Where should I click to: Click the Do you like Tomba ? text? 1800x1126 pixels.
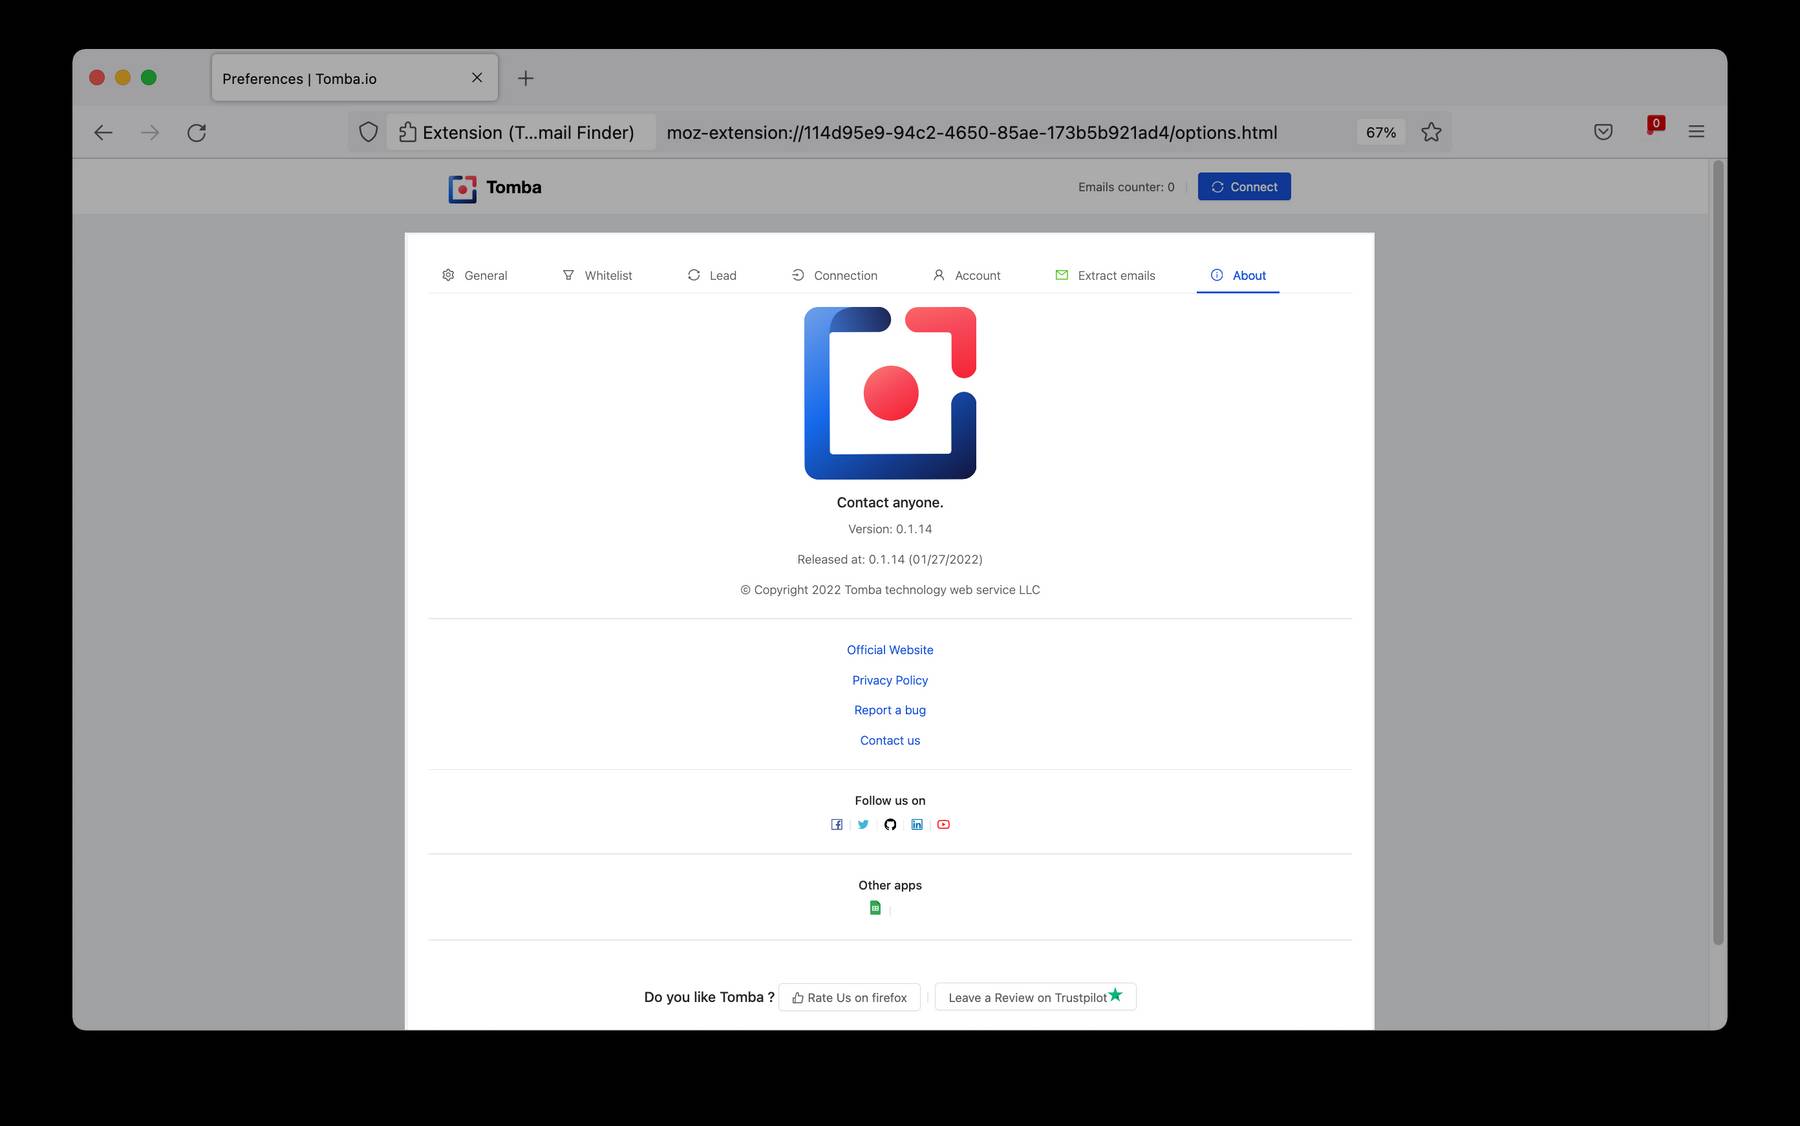click(709, 997)
